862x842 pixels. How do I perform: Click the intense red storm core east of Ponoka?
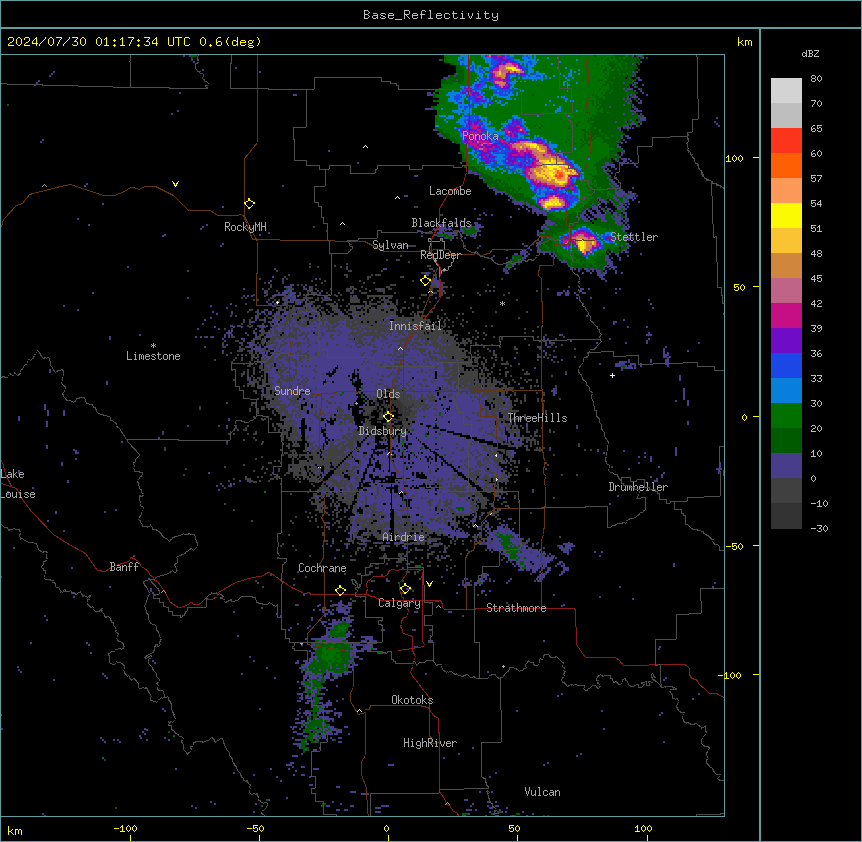point(559,175)
